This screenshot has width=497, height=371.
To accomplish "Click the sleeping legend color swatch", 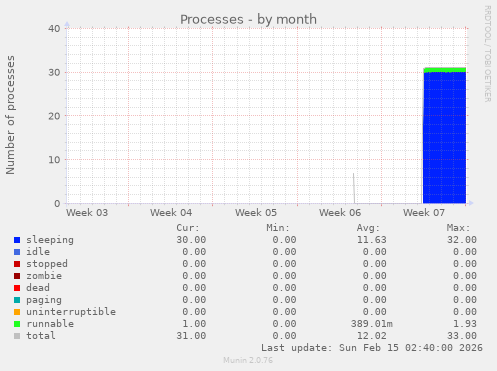I will (x=17, y=240).
